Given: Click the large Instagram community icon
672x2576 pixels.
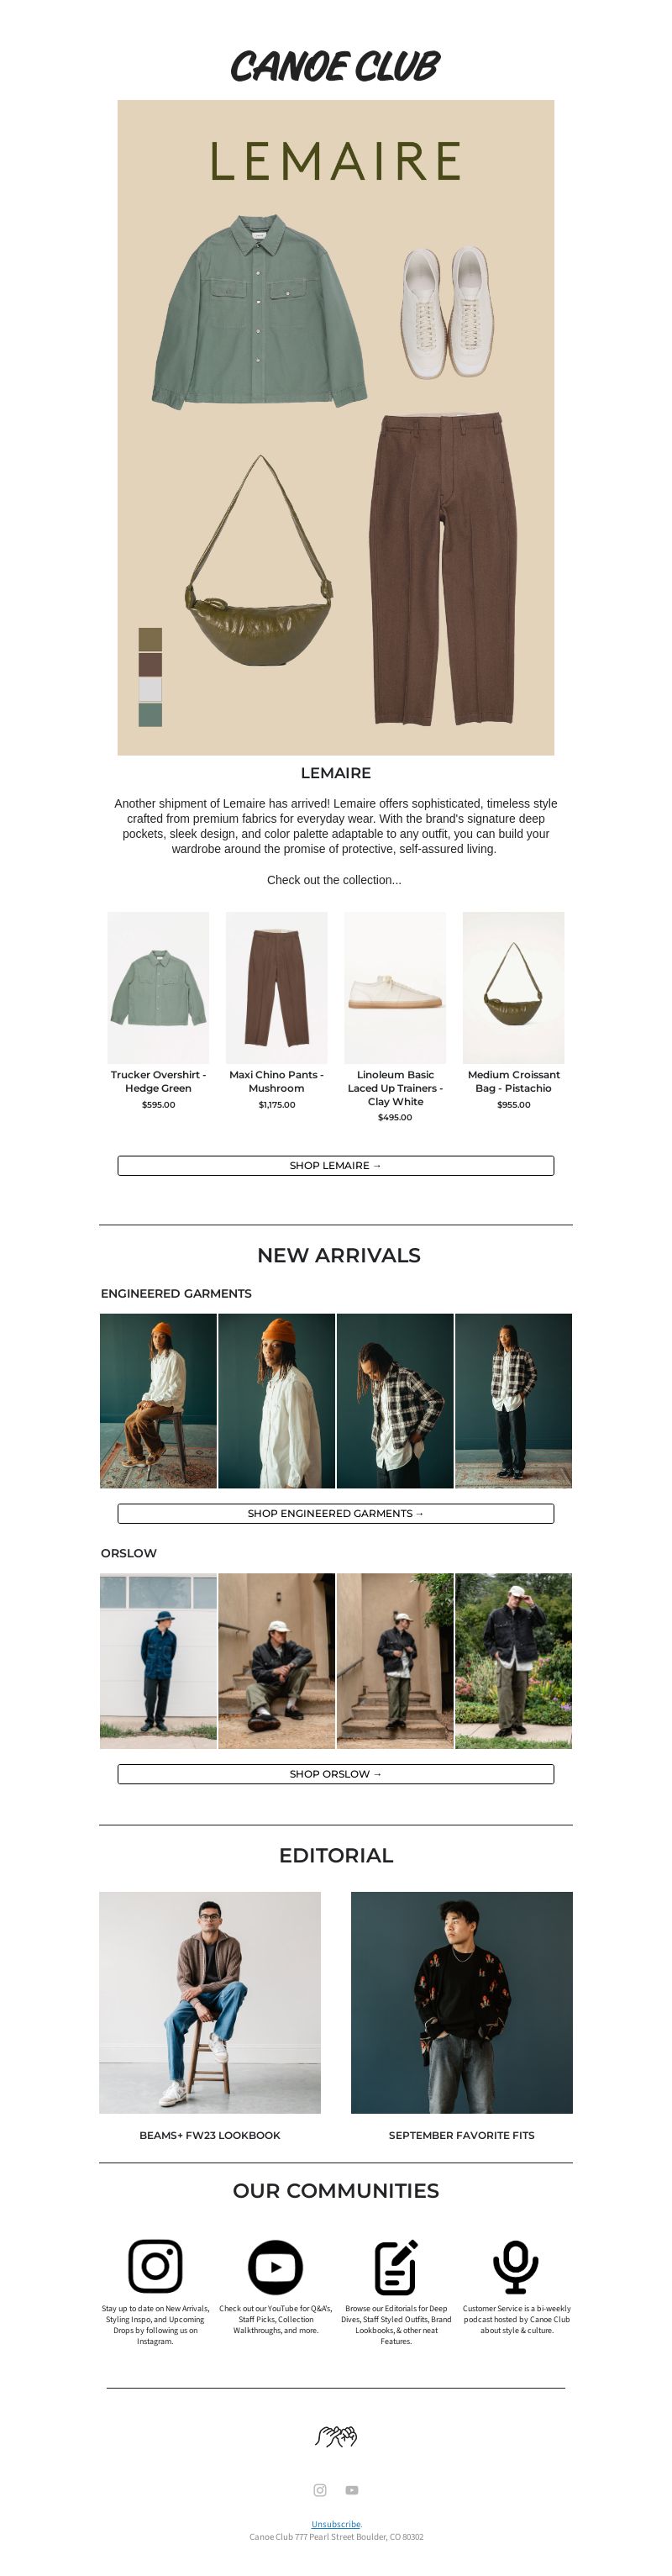Looking at the screenshot, I should (x=155, y=2265).
